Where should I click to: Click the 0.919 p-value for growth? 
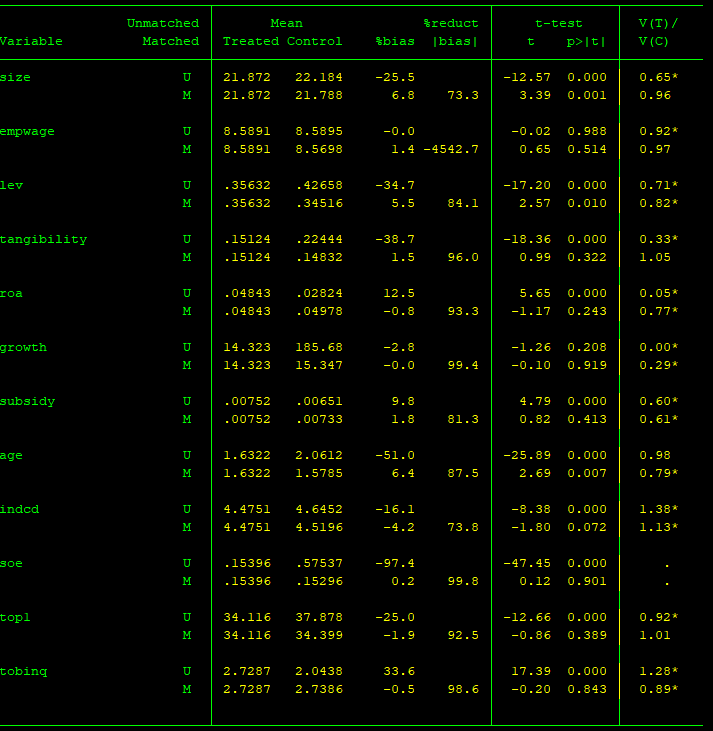click(587, 366)
